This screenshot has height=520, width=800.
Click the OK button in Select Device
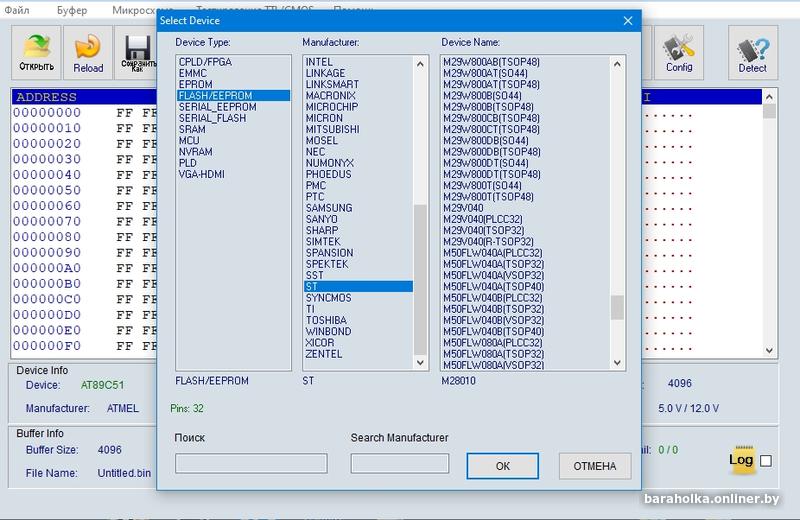503,466
